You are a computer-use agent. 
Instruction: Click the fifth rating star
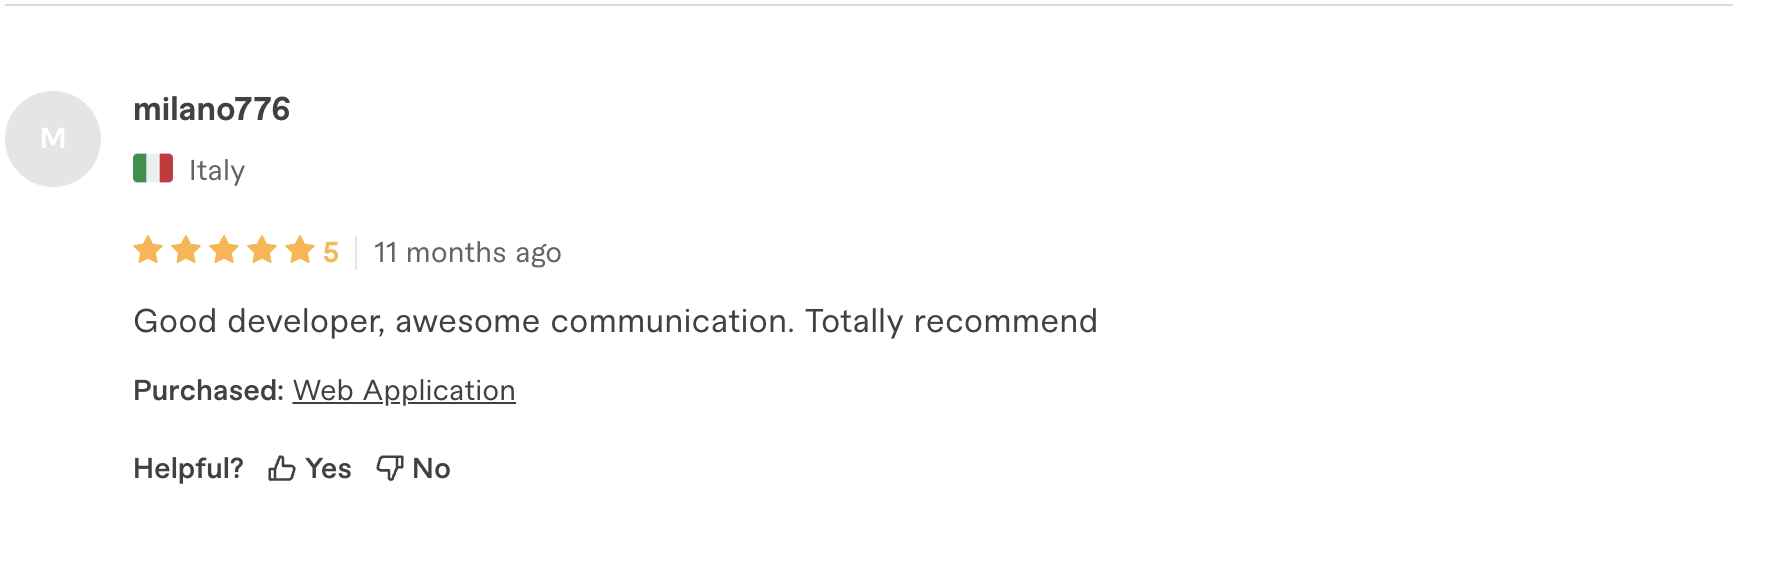point(300,250)
